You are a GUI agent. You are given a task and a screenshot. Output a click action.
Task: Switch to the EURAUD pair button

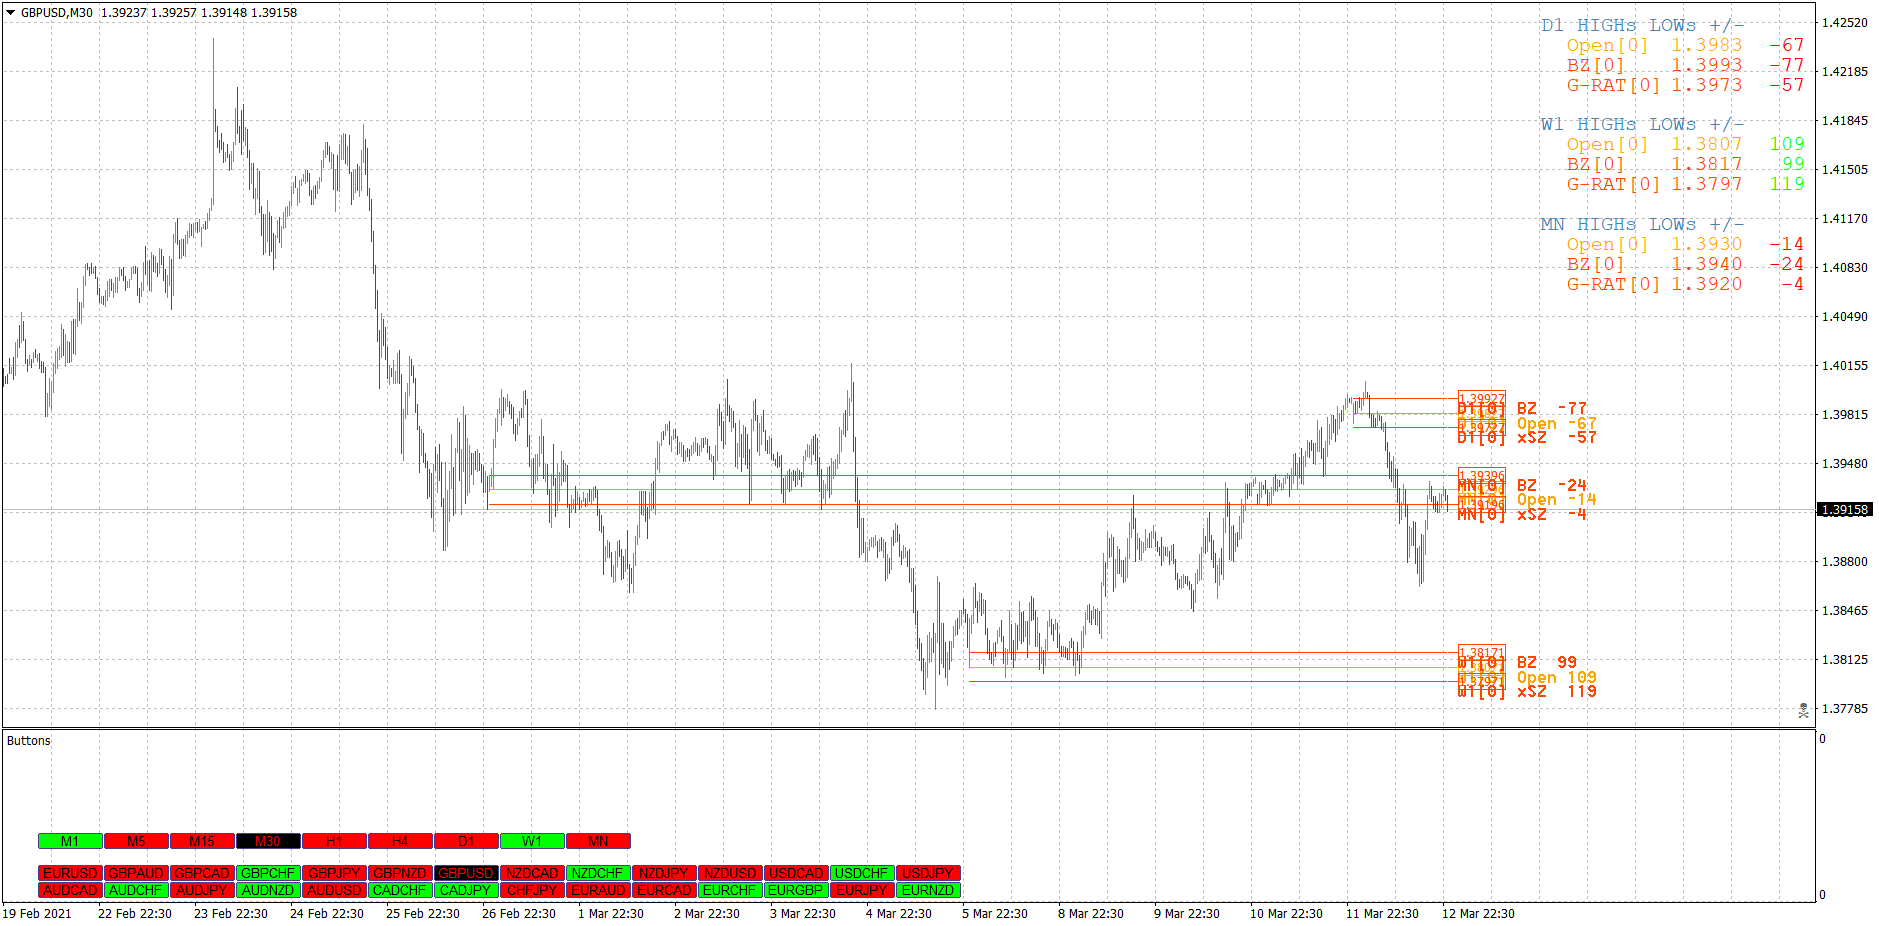598,890
